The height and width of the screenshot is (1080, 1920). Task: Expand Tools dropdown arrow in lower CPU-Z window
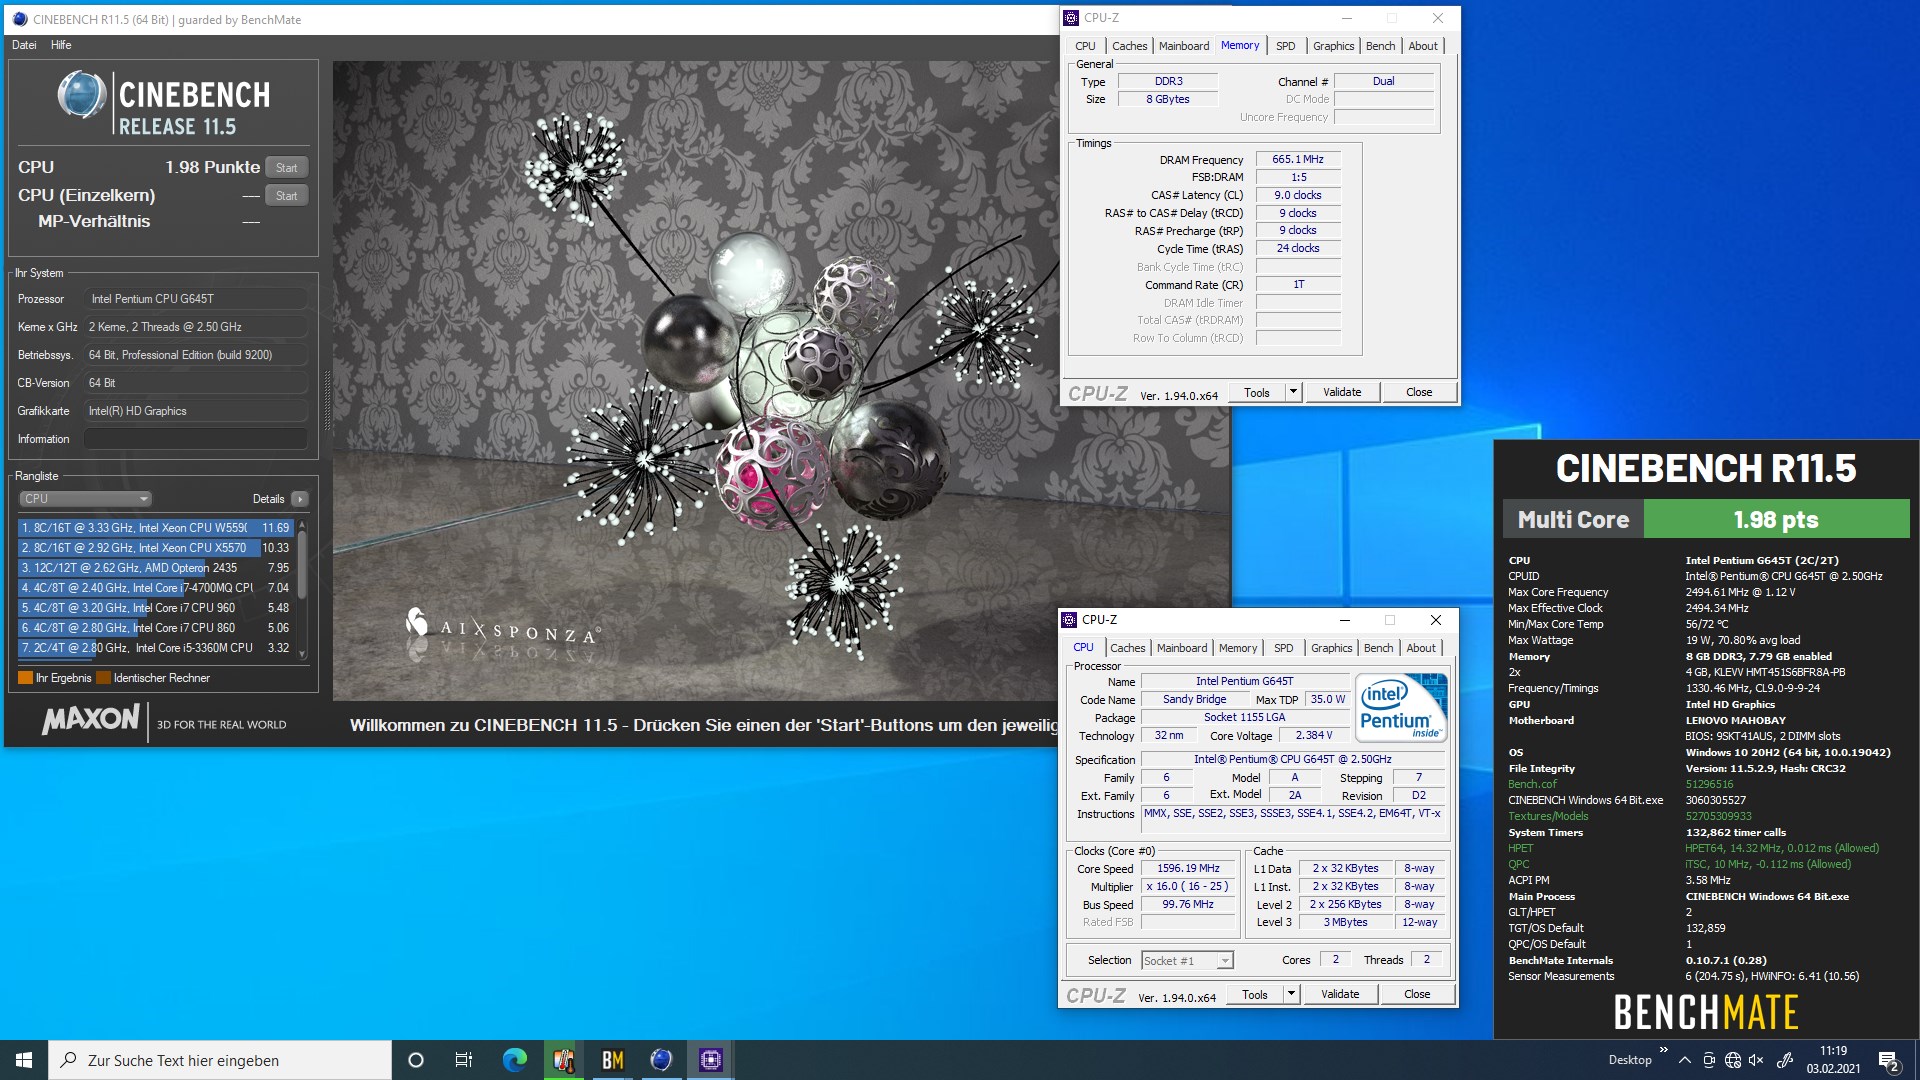[x=1291, y=995]
